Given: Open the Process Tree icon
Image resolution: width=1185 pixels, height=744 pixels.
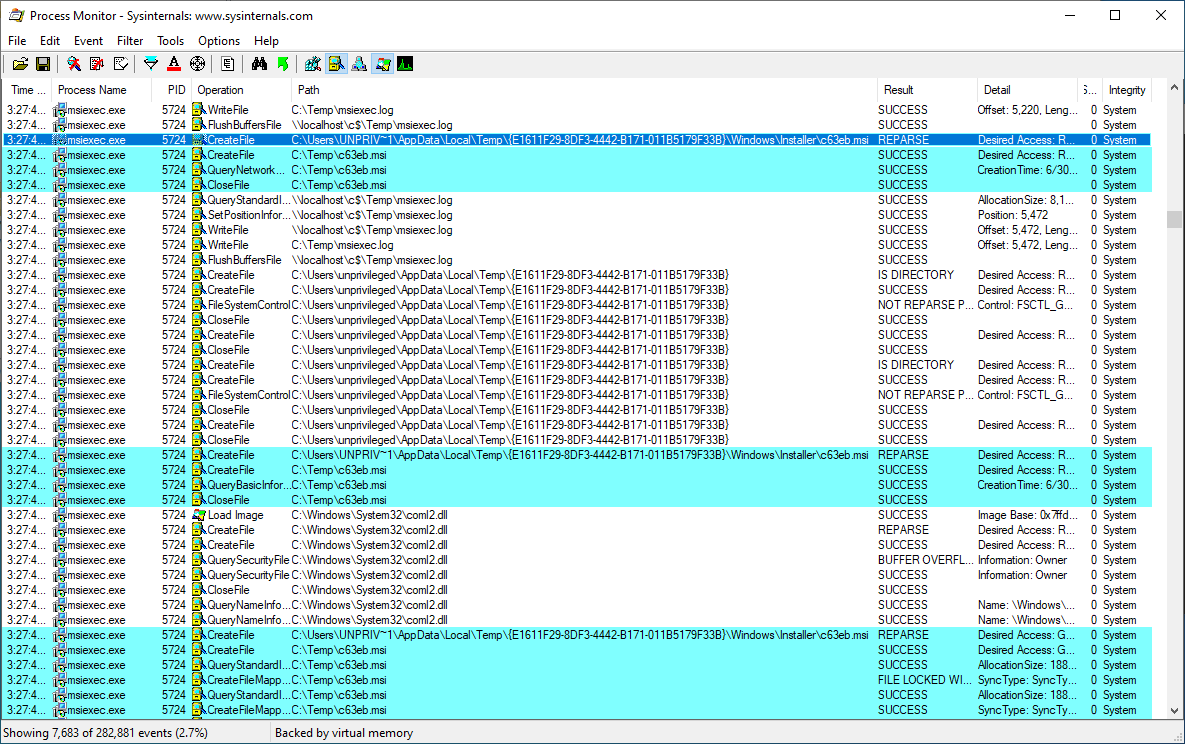Looking at the screenshot, I should 228,64.
